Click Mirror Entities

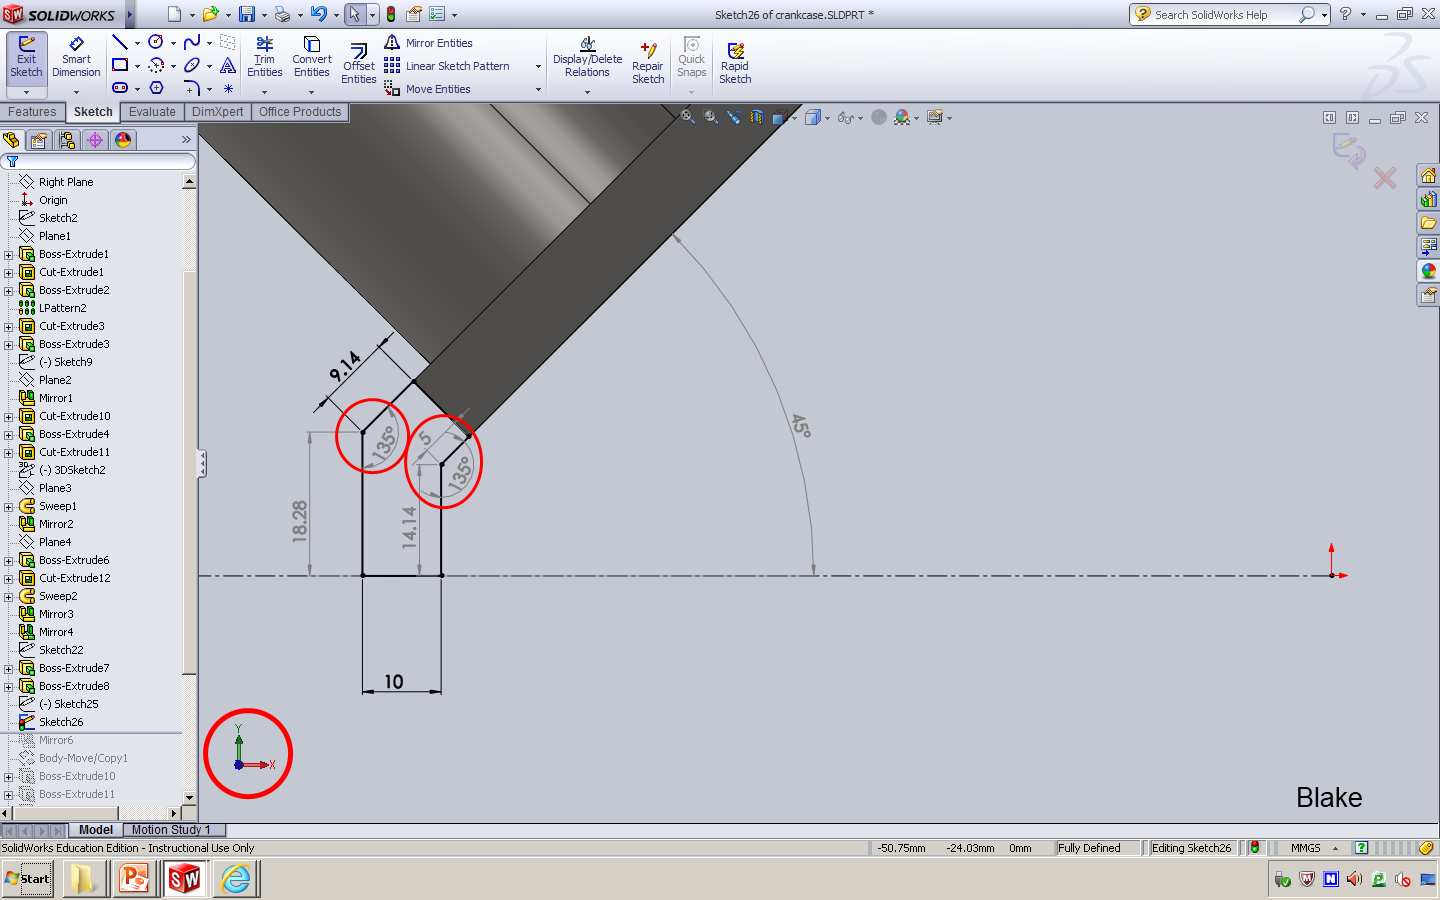tap(428, 43)
